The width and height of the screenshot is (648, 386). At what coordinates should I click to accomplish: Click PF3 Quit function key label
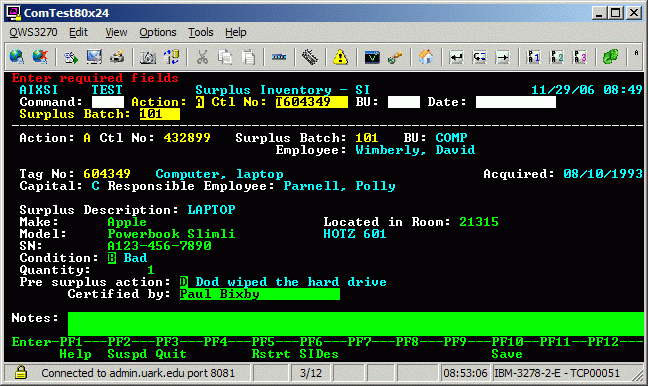click(x=171, y=348)
